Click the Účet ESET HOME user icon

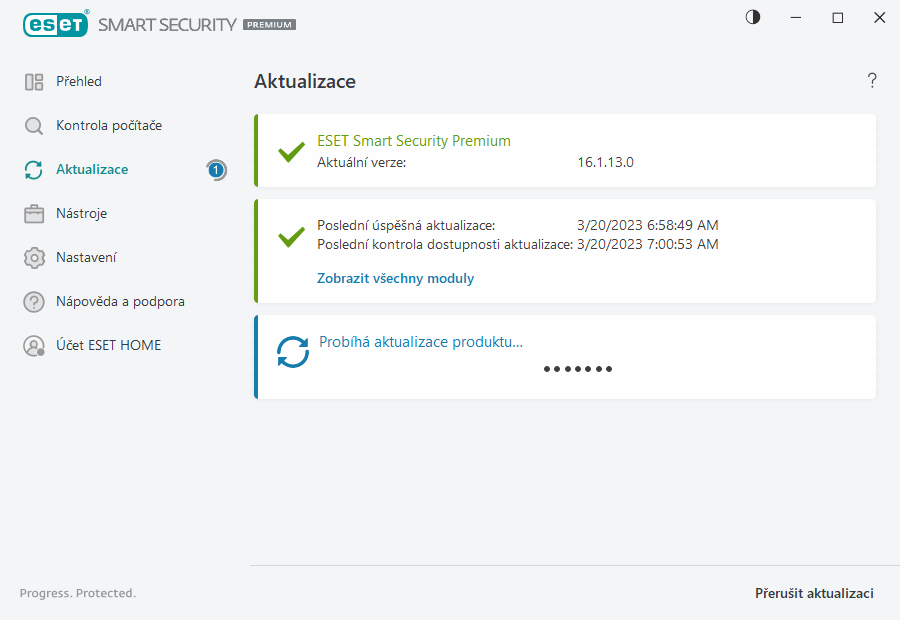34,346
